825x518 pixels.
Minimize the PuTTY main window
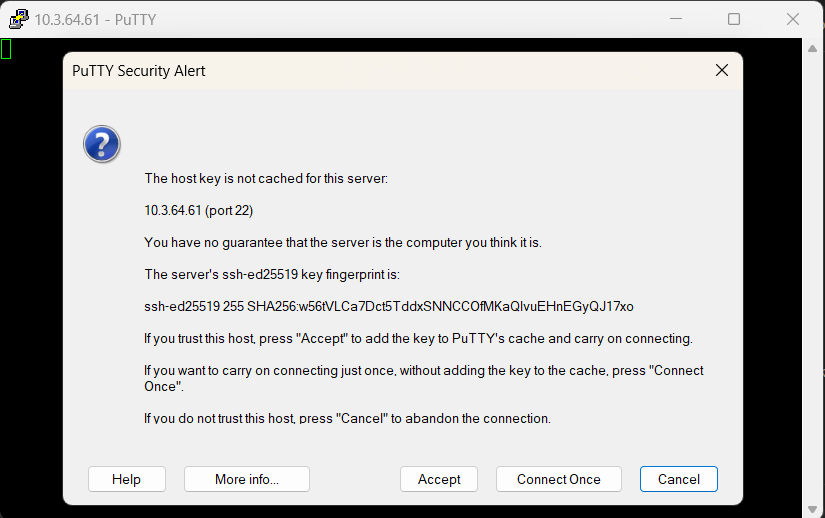coord(675,19)
